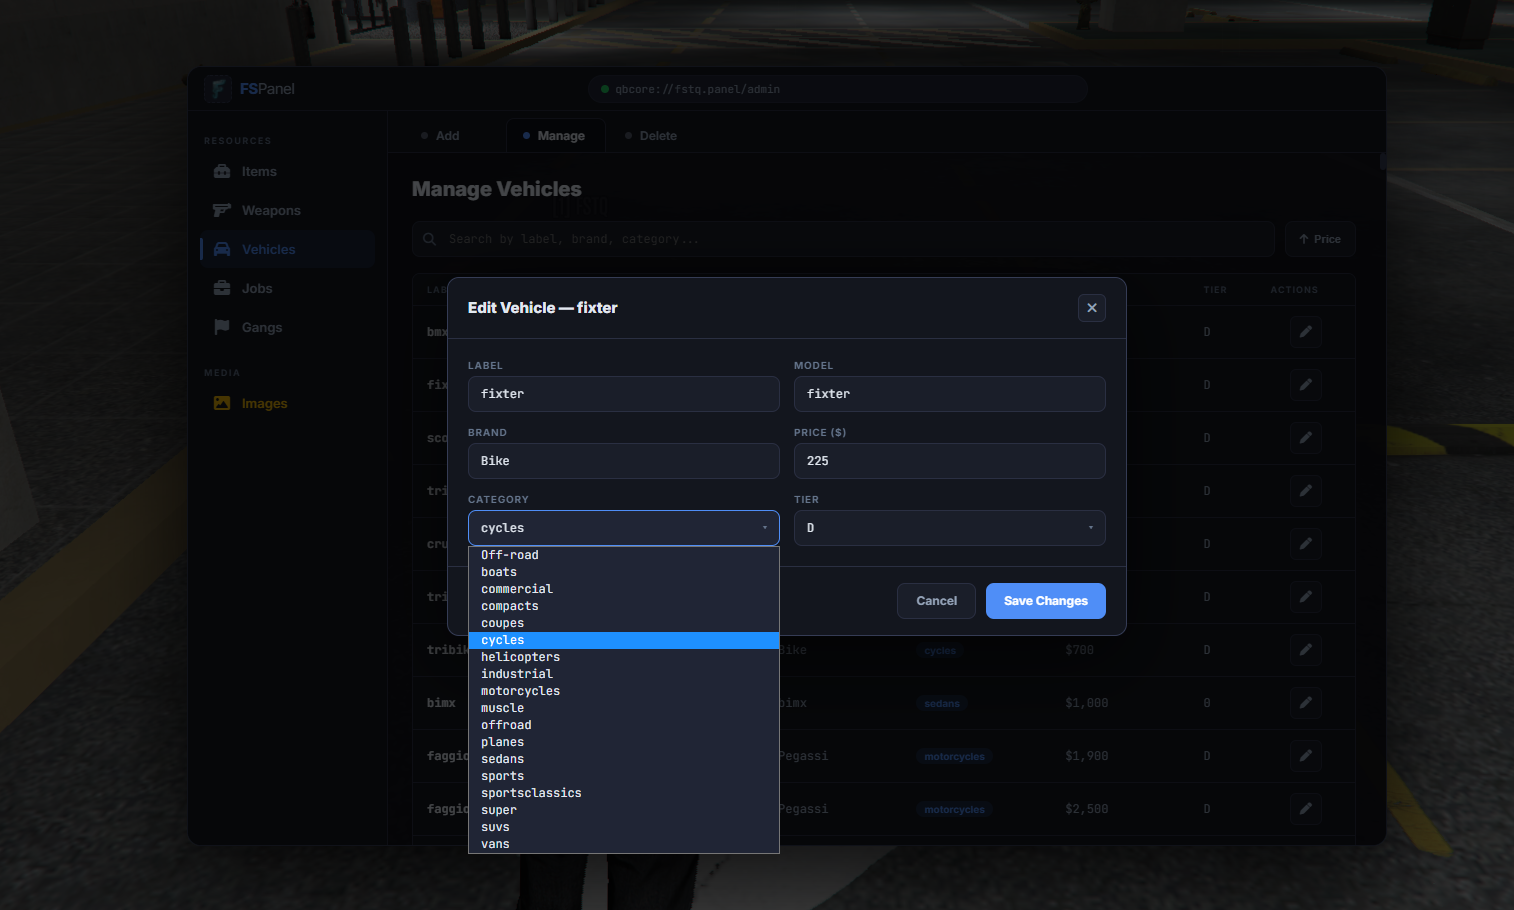Choose muscle from category list
1514x910 pixels.
coord(624,708)
